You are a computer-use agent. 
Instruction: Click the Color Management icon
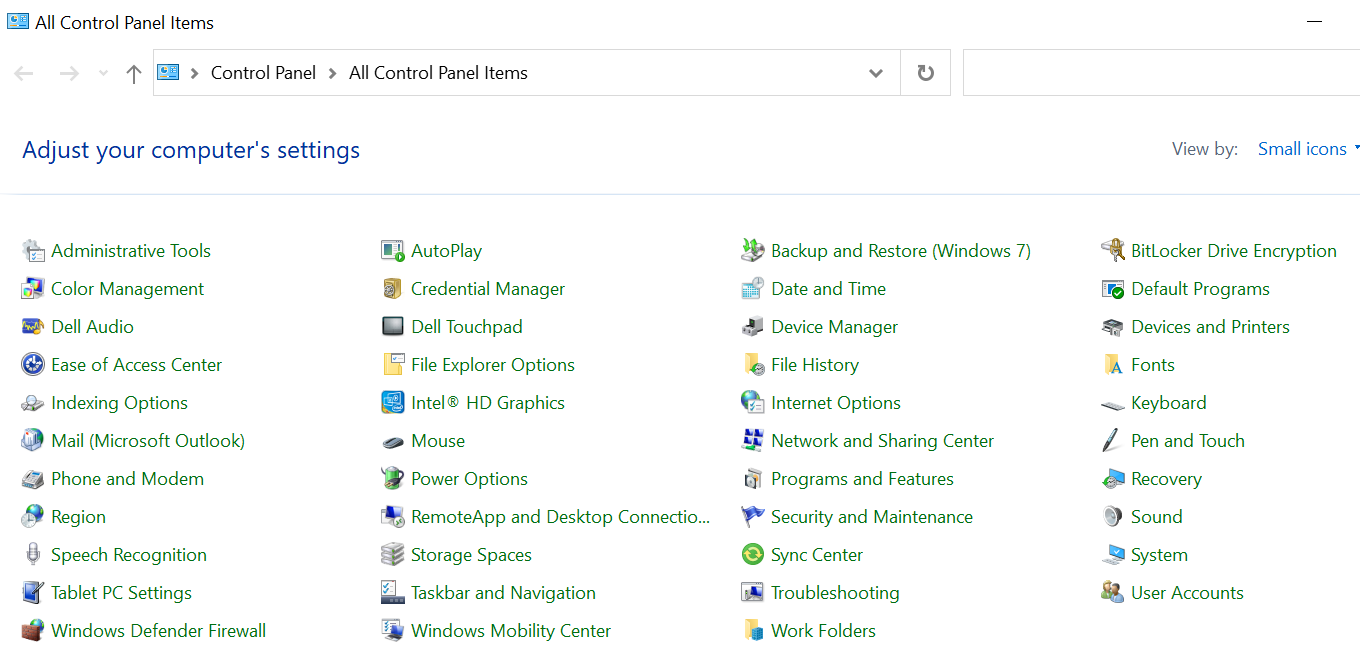click(33, 289)
